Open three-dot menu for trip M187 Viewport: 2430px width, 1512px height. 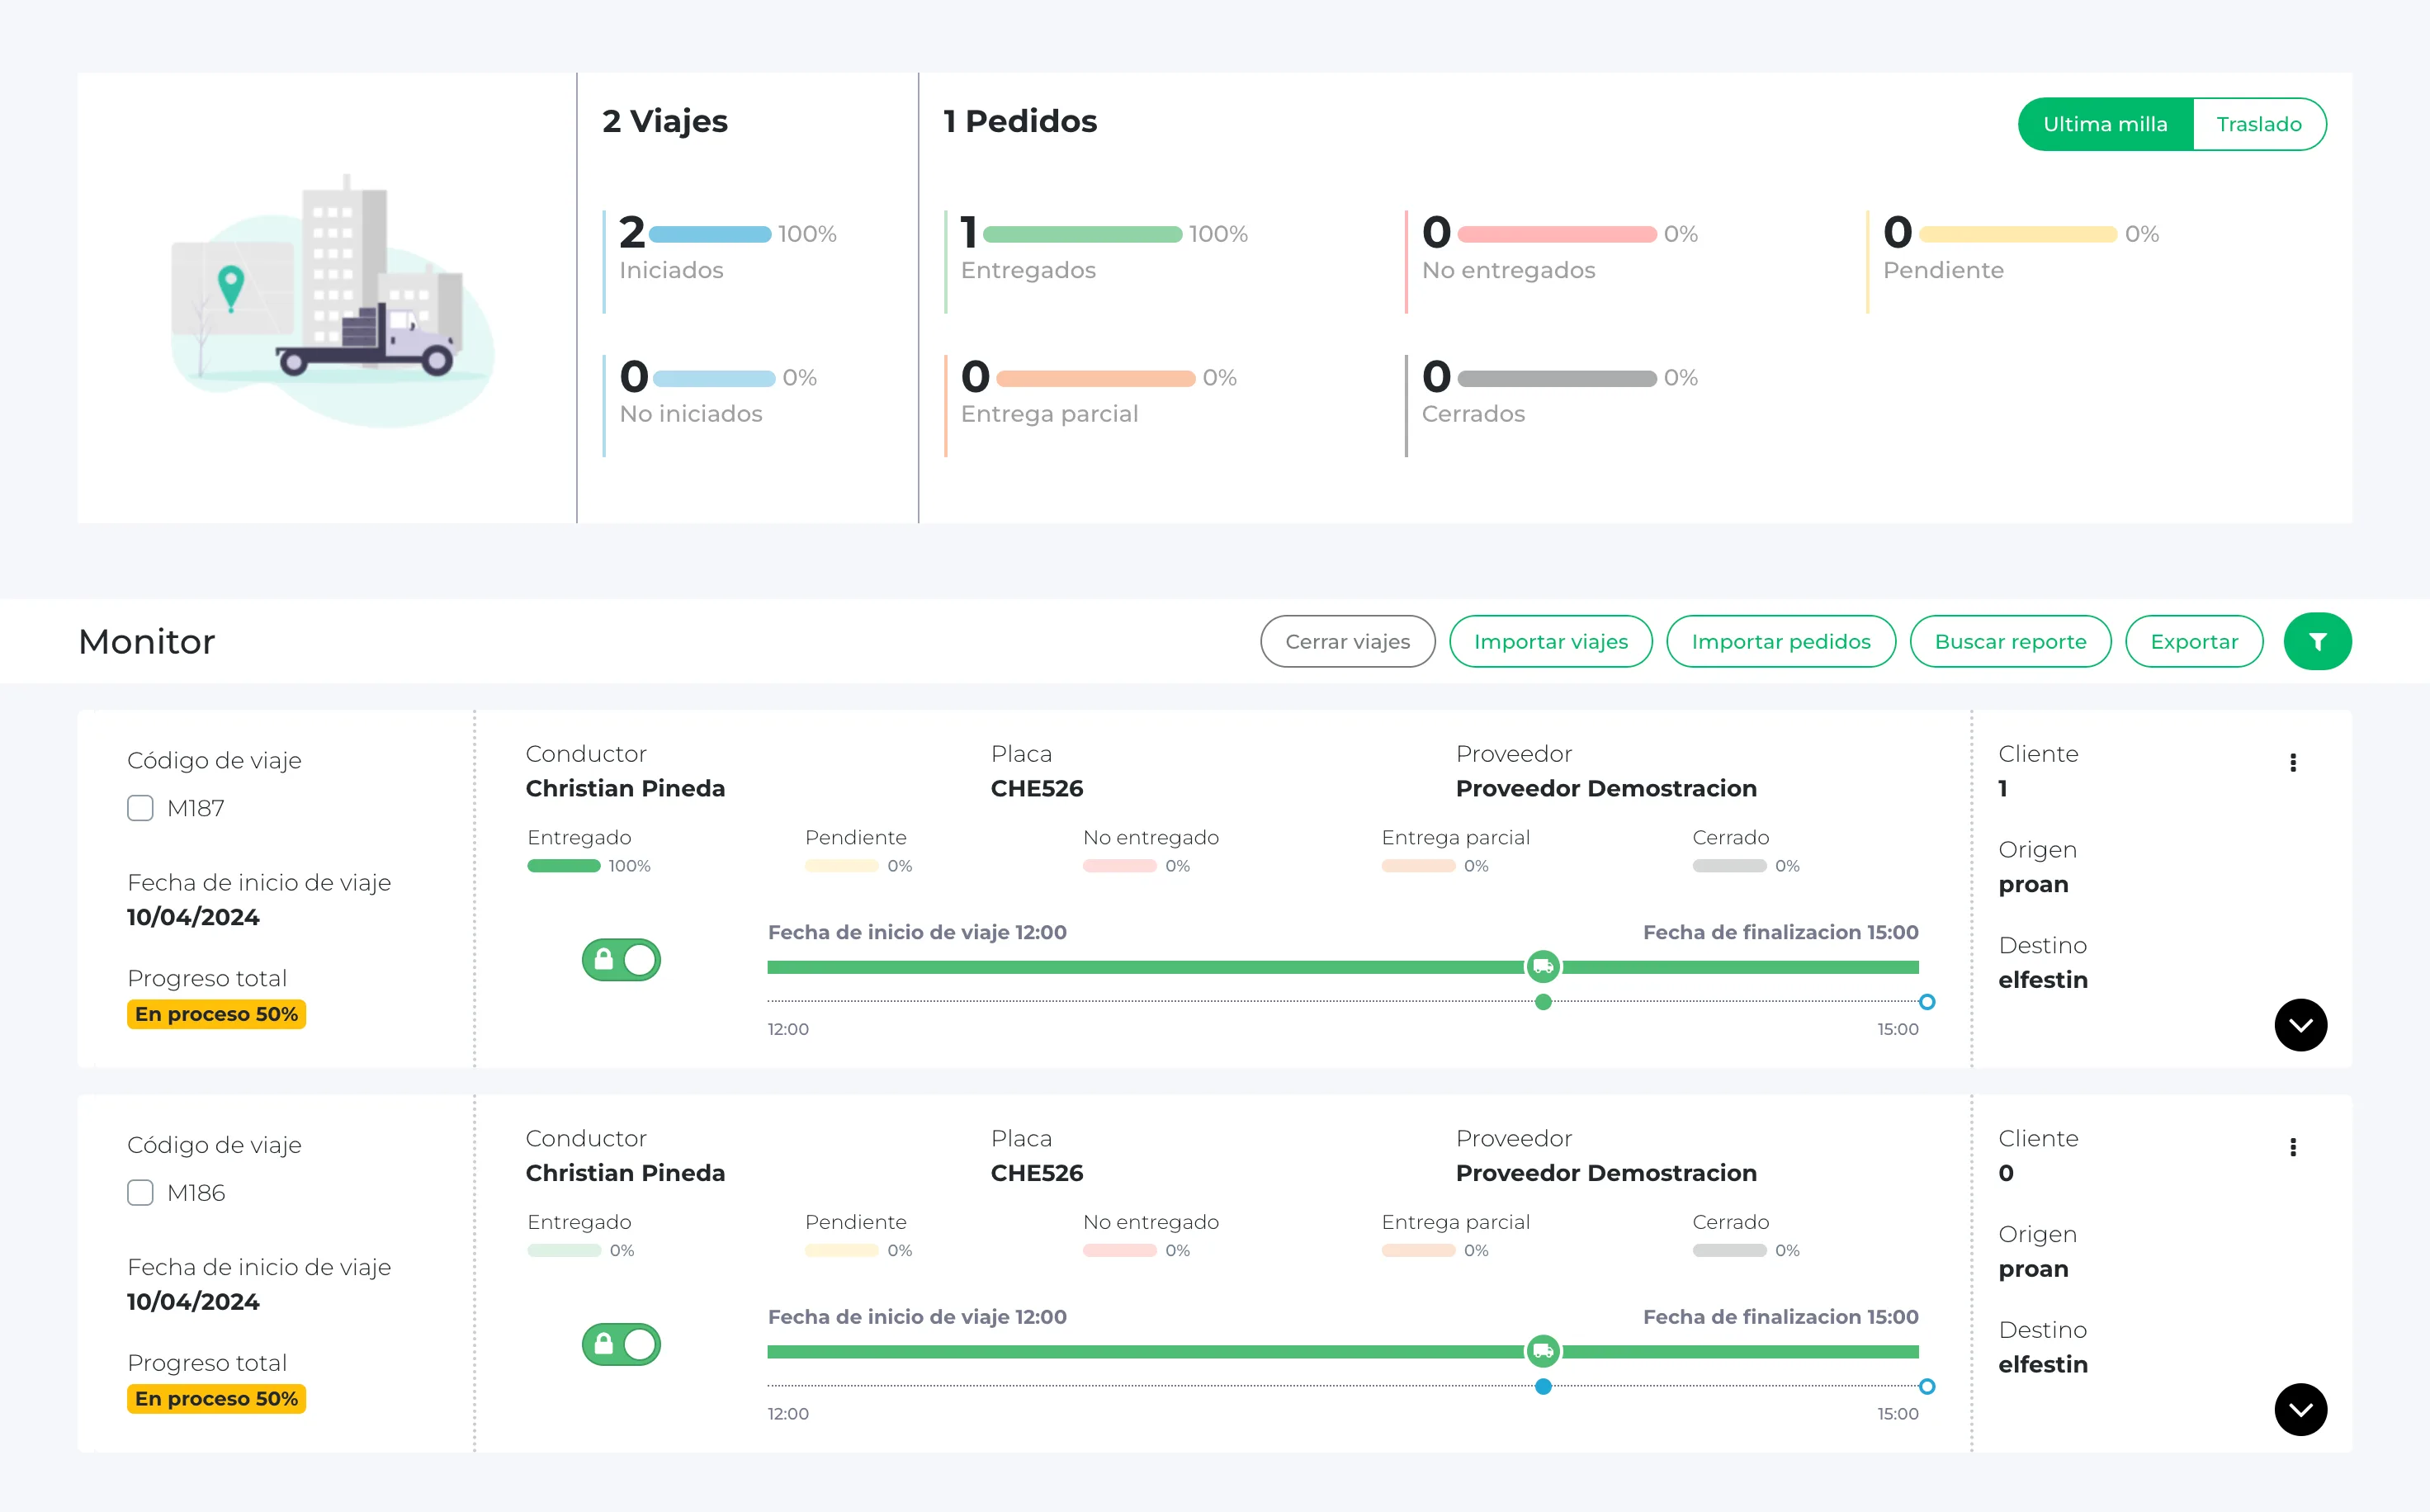tap(2292, 763)
